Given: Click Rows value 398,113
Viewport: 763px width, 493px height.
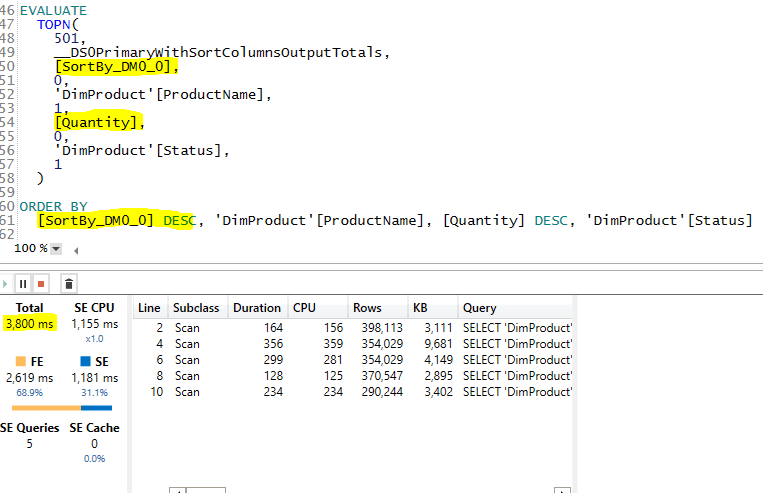Looking at the screenshot, I should (x=382, y=328).
